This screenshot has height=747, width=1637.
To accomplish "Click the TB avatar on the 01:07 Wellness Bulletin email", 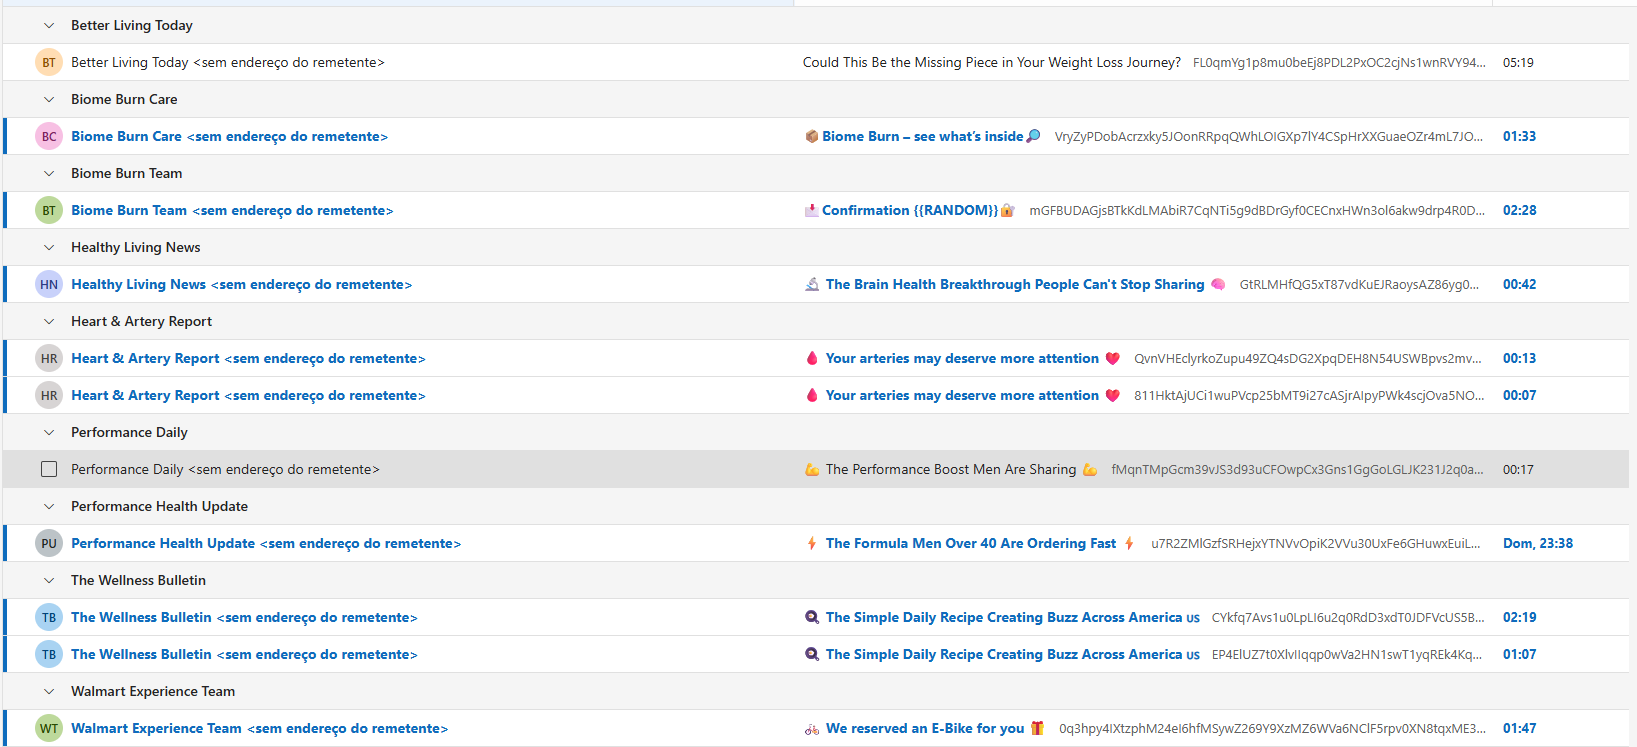I will [49, 654].
